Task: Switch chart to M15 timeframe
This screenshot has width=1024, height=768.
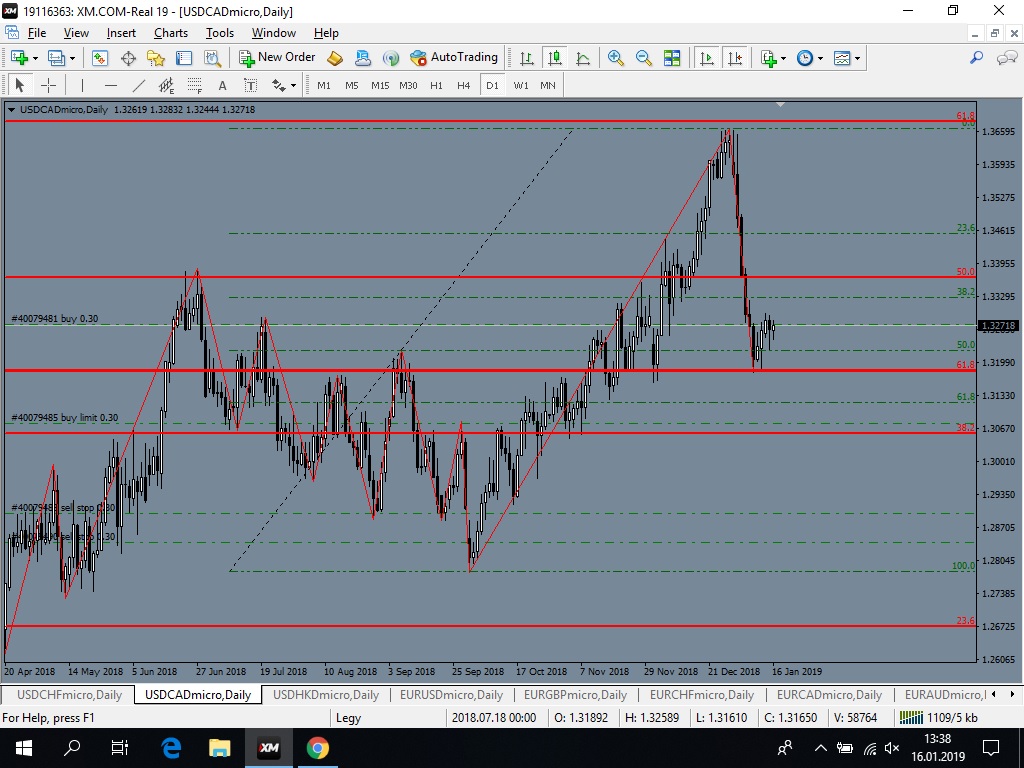Action: tap(380, 86)
